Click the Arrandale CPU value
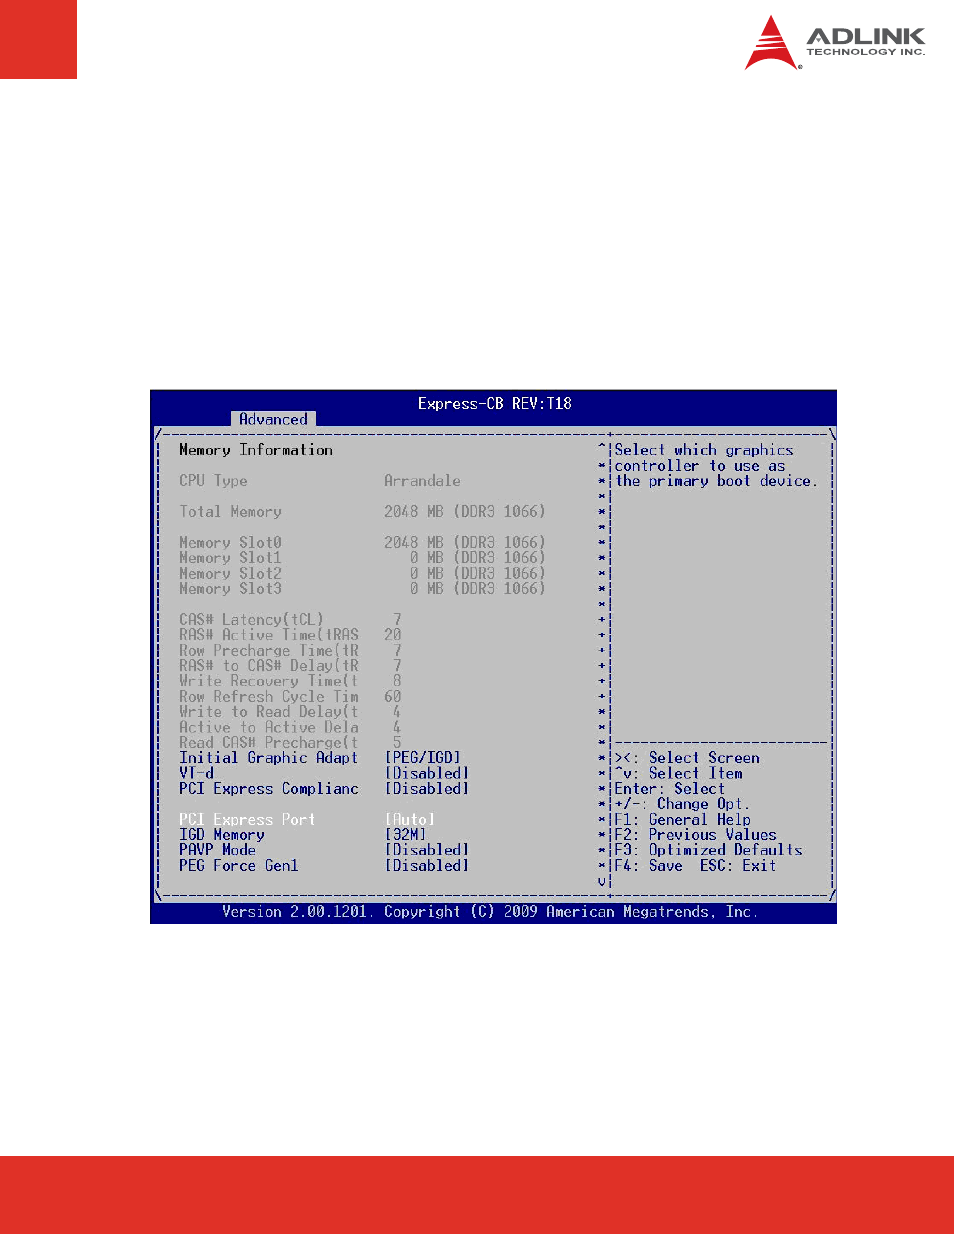 tap(422, 481)
